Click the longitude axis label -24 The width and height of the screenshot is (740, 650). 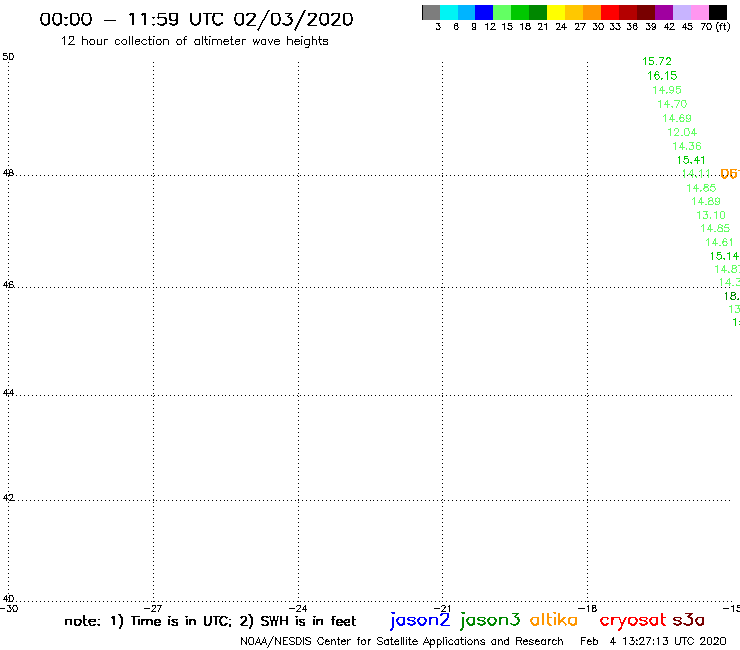point(298,608)
